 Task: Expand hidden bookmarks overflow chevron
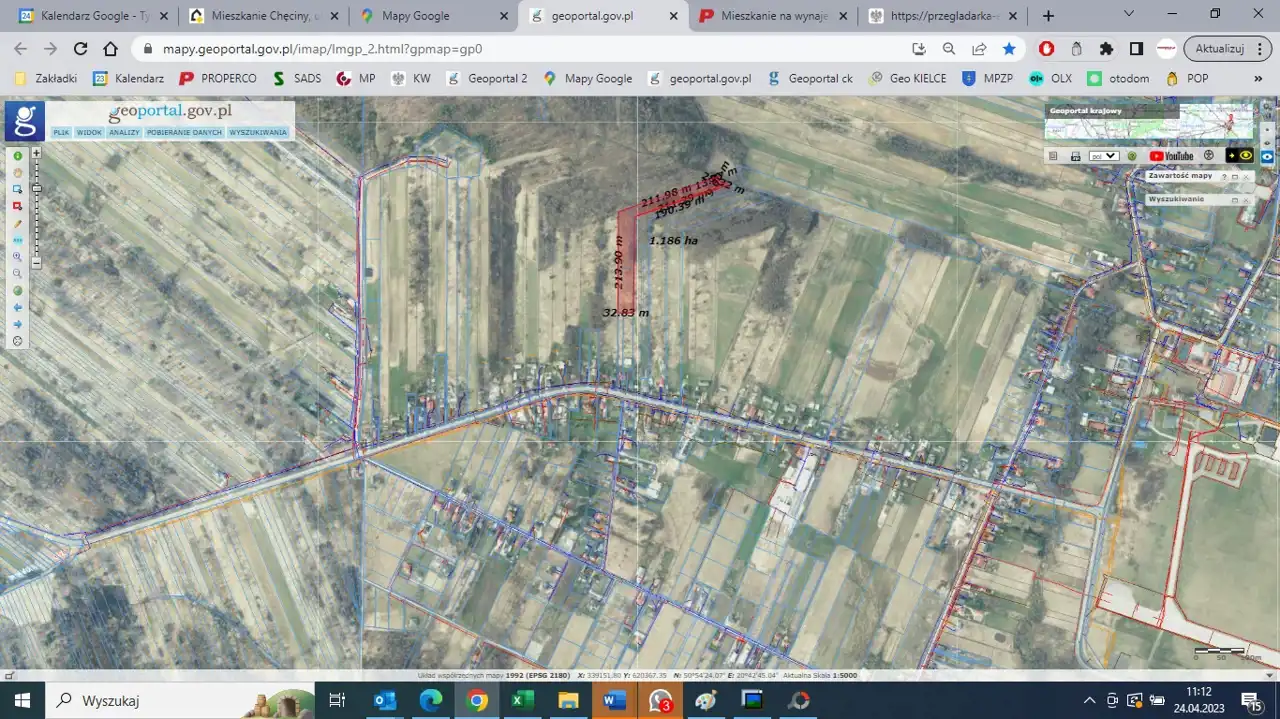[x=1258, y=78]
